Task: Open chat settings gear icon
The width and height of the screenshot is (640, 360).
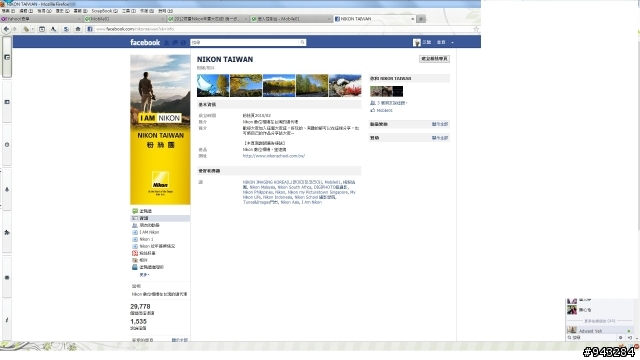Action: [x=620, y=338]
